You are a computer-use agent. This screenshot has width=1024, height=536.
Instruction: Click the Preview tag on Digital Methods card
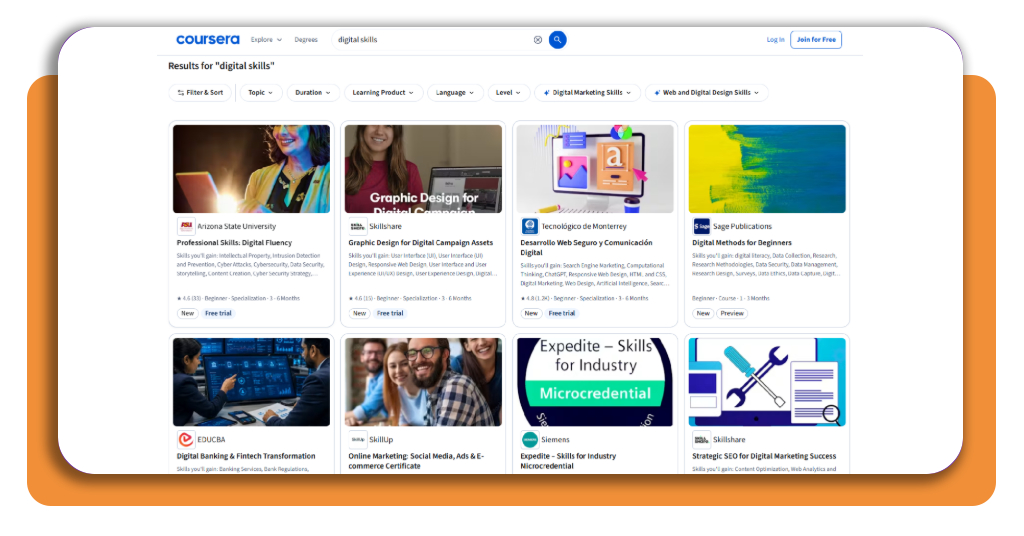[732, 313]
